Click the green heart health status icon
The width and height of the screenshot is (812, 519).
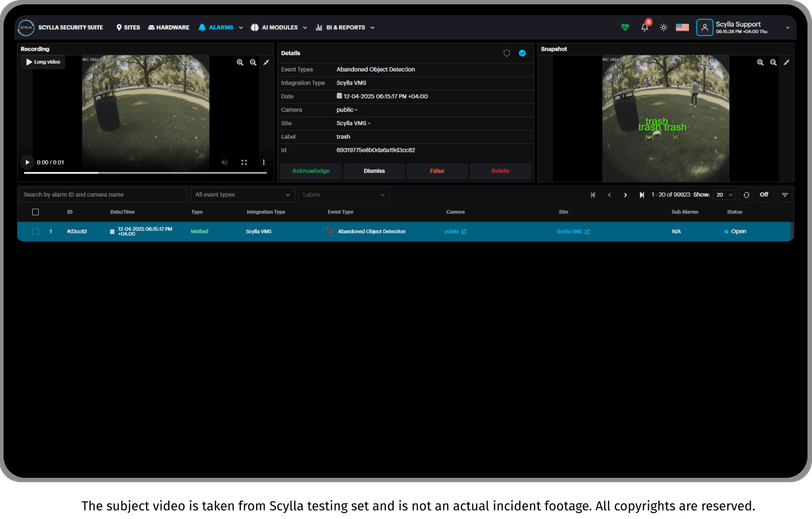click(x=625, y=27)
